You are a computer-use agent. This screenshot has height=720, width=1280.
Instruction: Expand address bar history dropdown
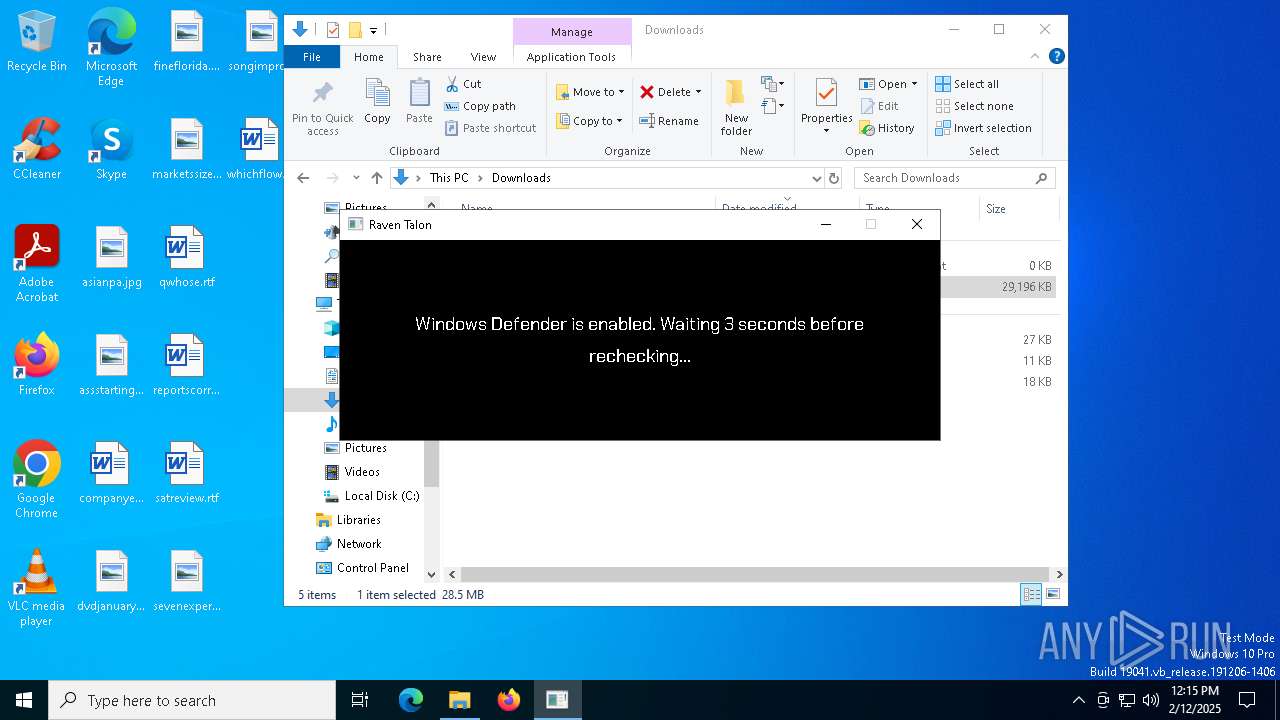point(817,178)
